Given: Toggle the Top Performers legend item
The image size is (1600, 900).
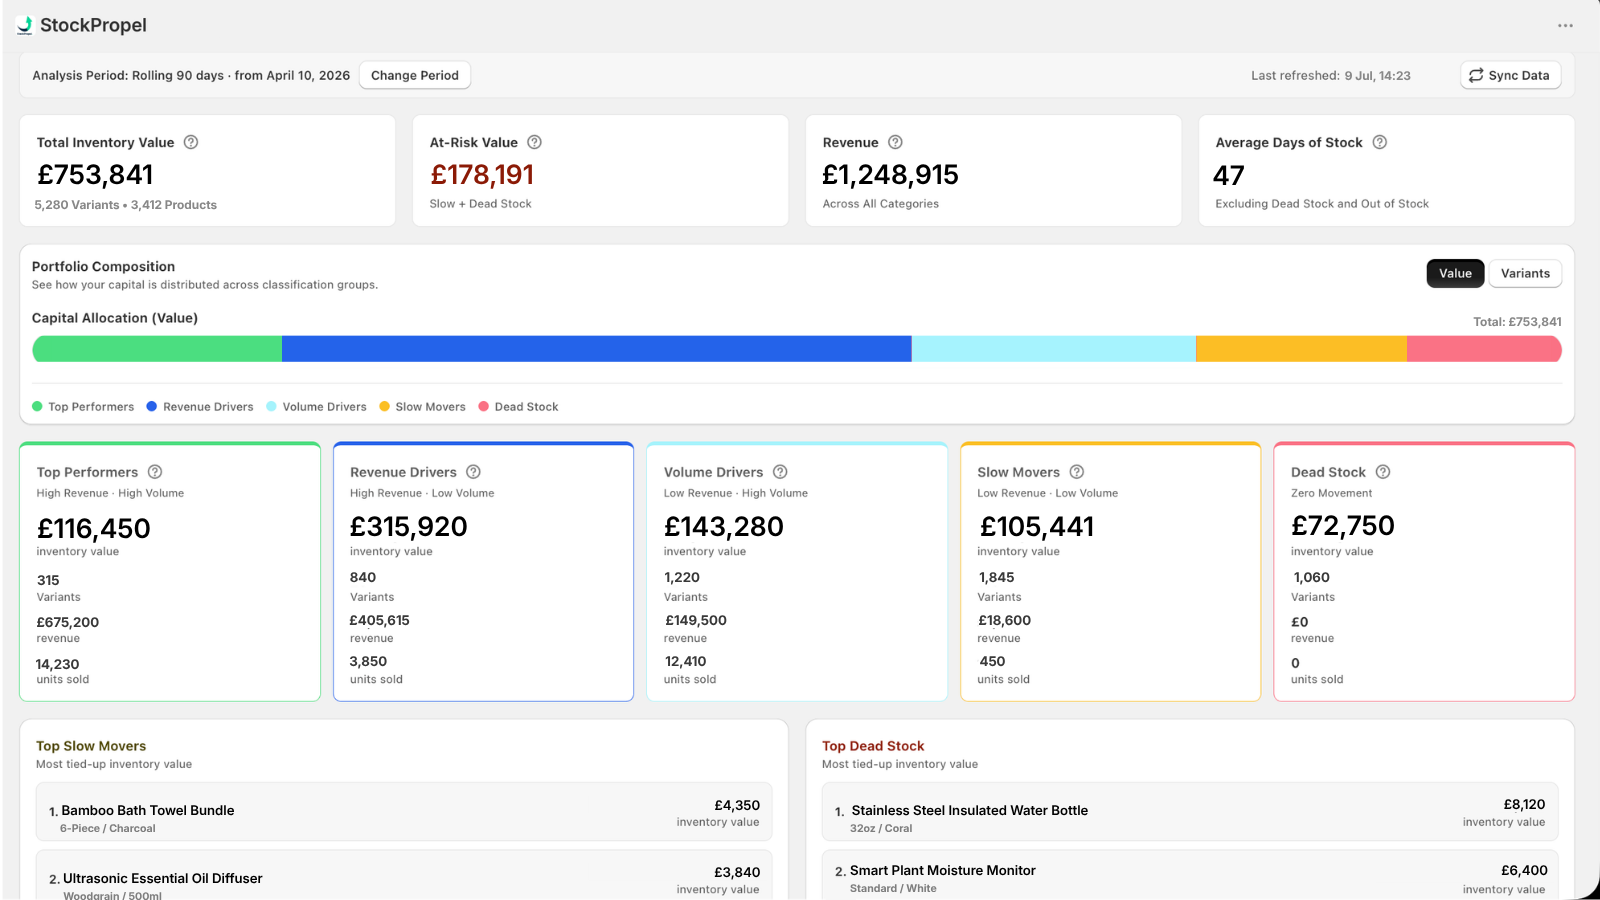Looking at the screenshot, I should [x=83, y=407].
